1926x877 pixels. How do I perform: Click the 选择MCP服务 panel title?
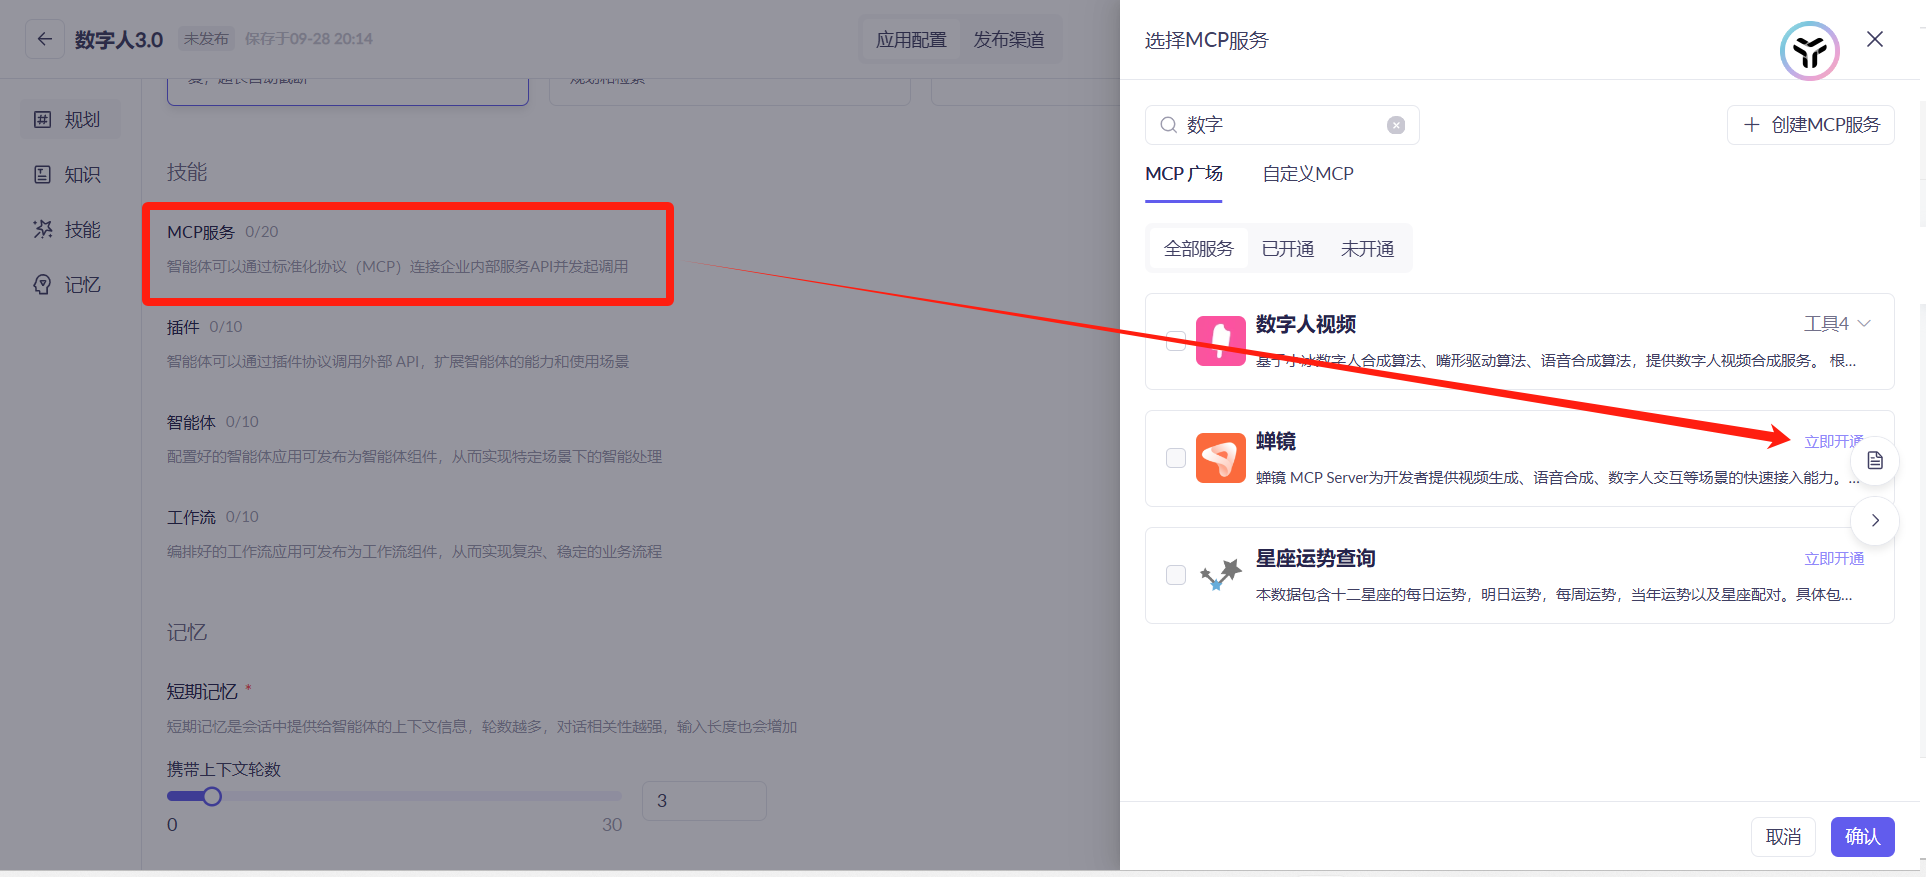pos(1206,40)
